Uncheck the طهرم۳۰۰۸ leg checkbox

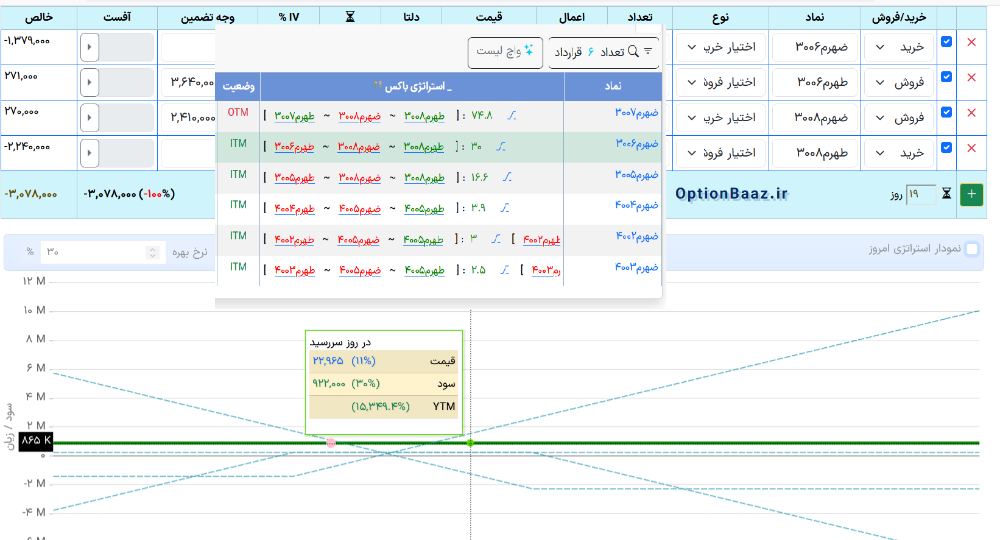pos(946,147)
